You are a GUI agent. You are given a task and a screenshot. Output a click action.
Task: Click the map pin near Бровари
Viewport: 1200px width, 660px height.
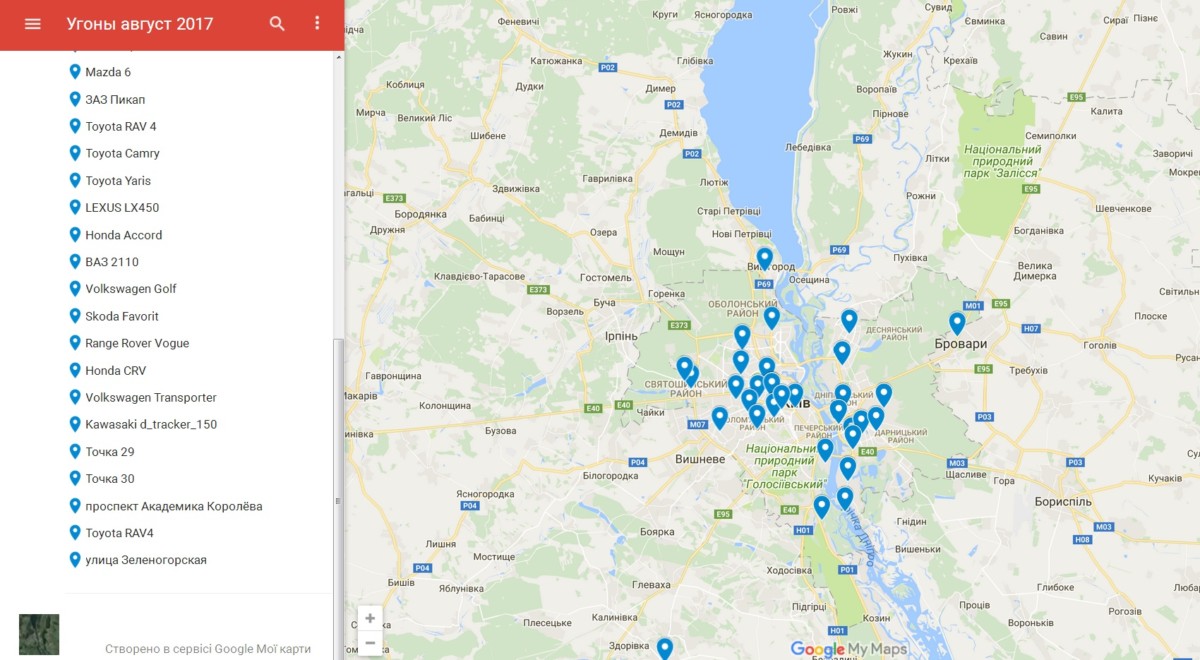pos(957,322)
